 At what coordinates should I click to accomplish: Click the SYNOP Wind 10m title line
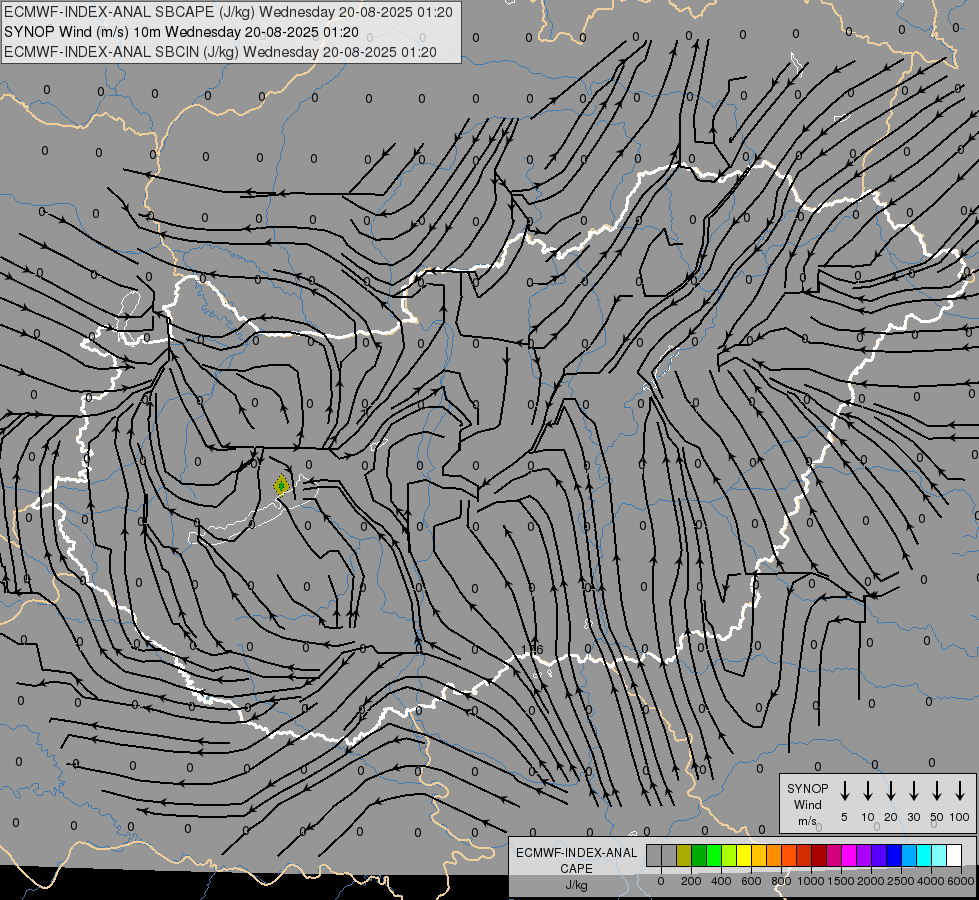[x=181, y=32]
